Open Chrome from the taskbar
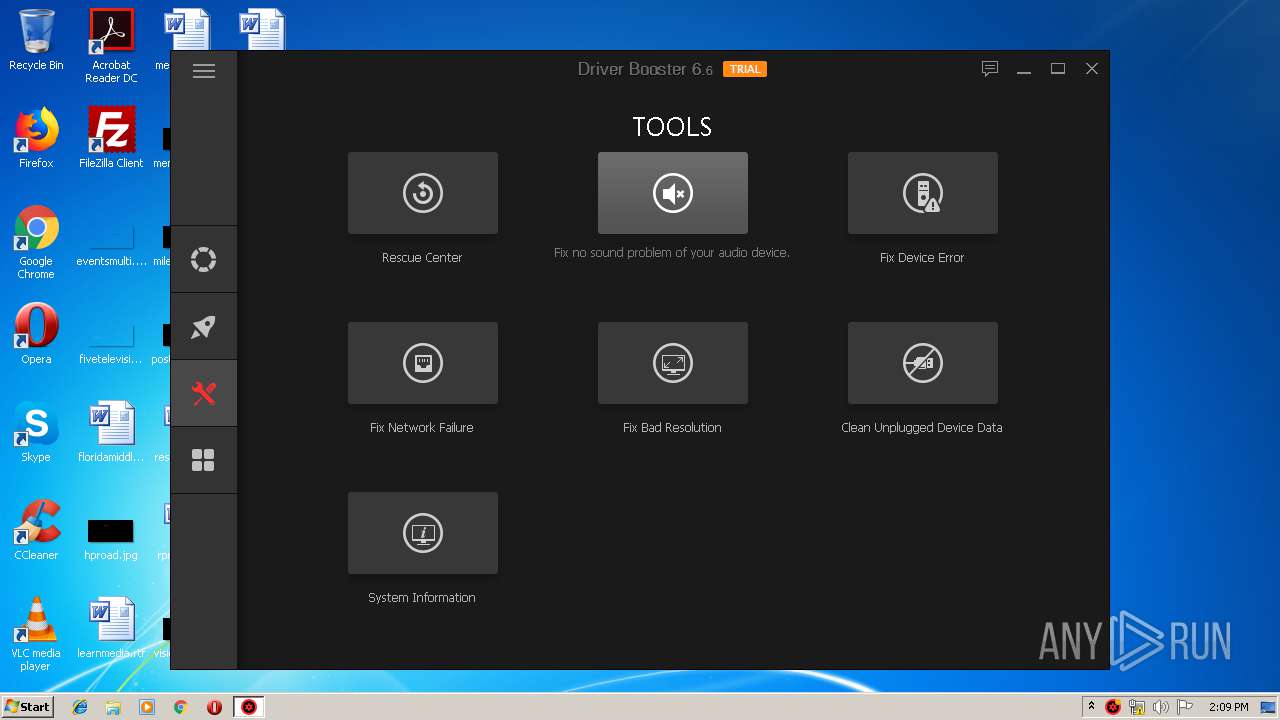 pos(181,707)
